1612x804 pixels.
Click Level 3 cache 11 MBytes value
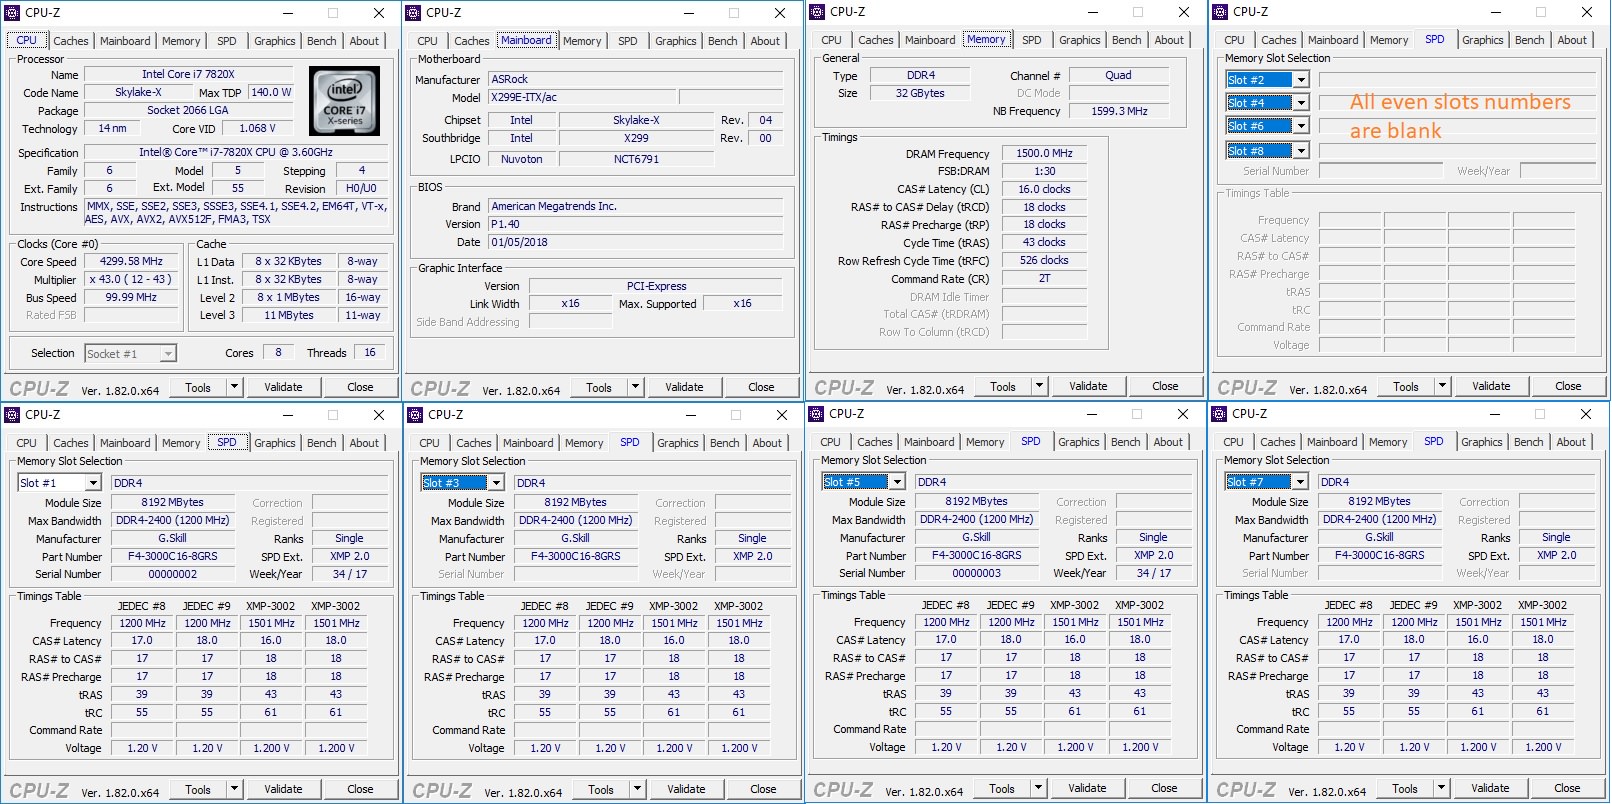click(288, 315)
